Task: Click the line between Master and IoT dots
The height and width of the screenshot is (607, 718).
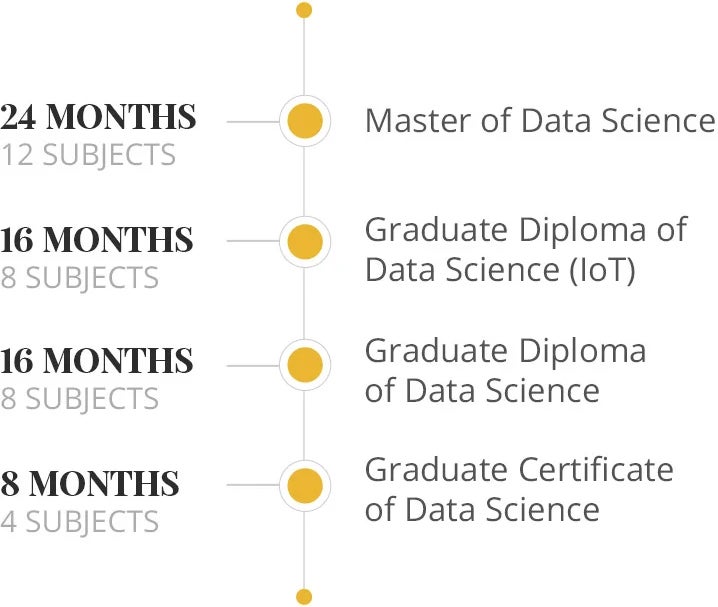Action: 304,181
